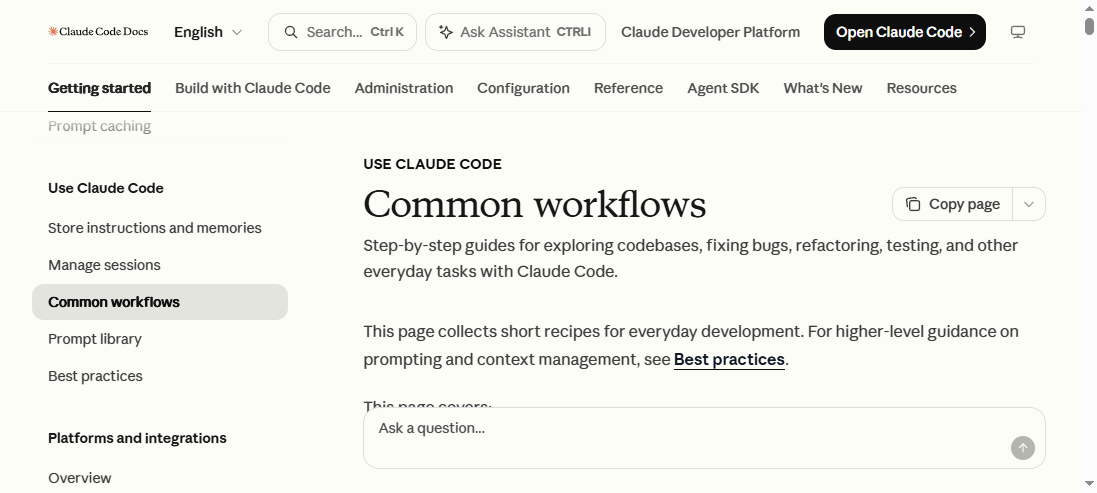Click the Ask Assistant sparkle icon
Viewport: 1097px width, 493px height.
coord(446,32)
